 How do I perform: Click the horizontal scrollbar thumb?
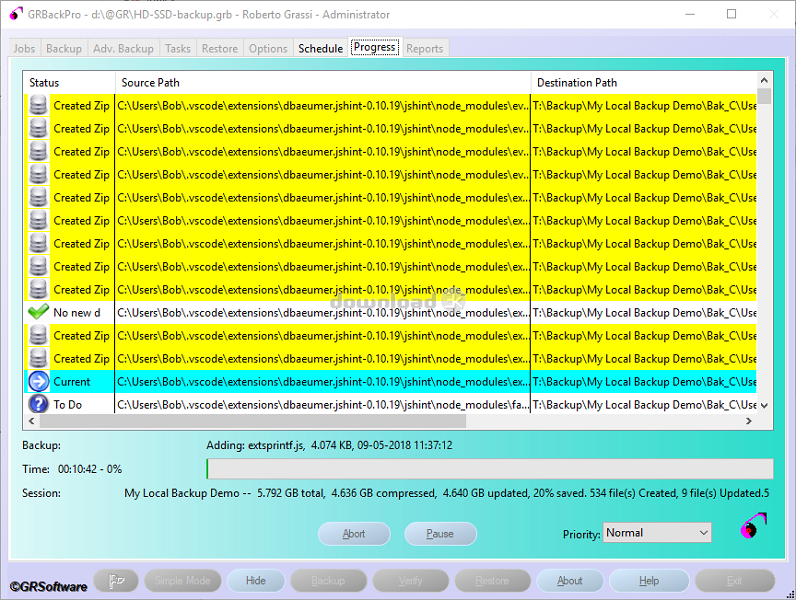coord(253,421)
